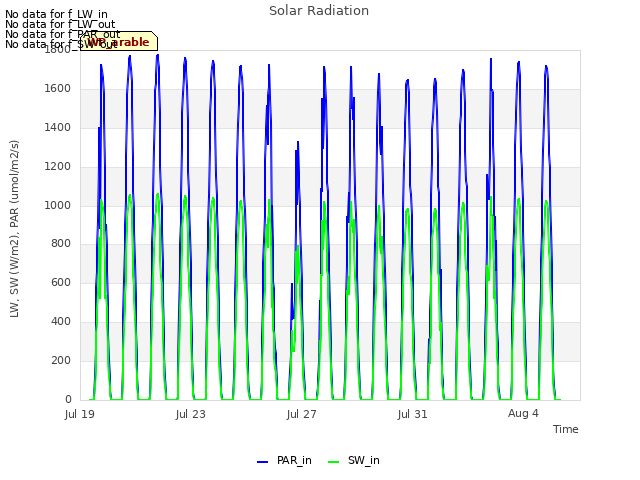This screenshot has height=480, width=640.
Task: Click the 400 y-axis tick label
Action: click(x=61, y=322)
